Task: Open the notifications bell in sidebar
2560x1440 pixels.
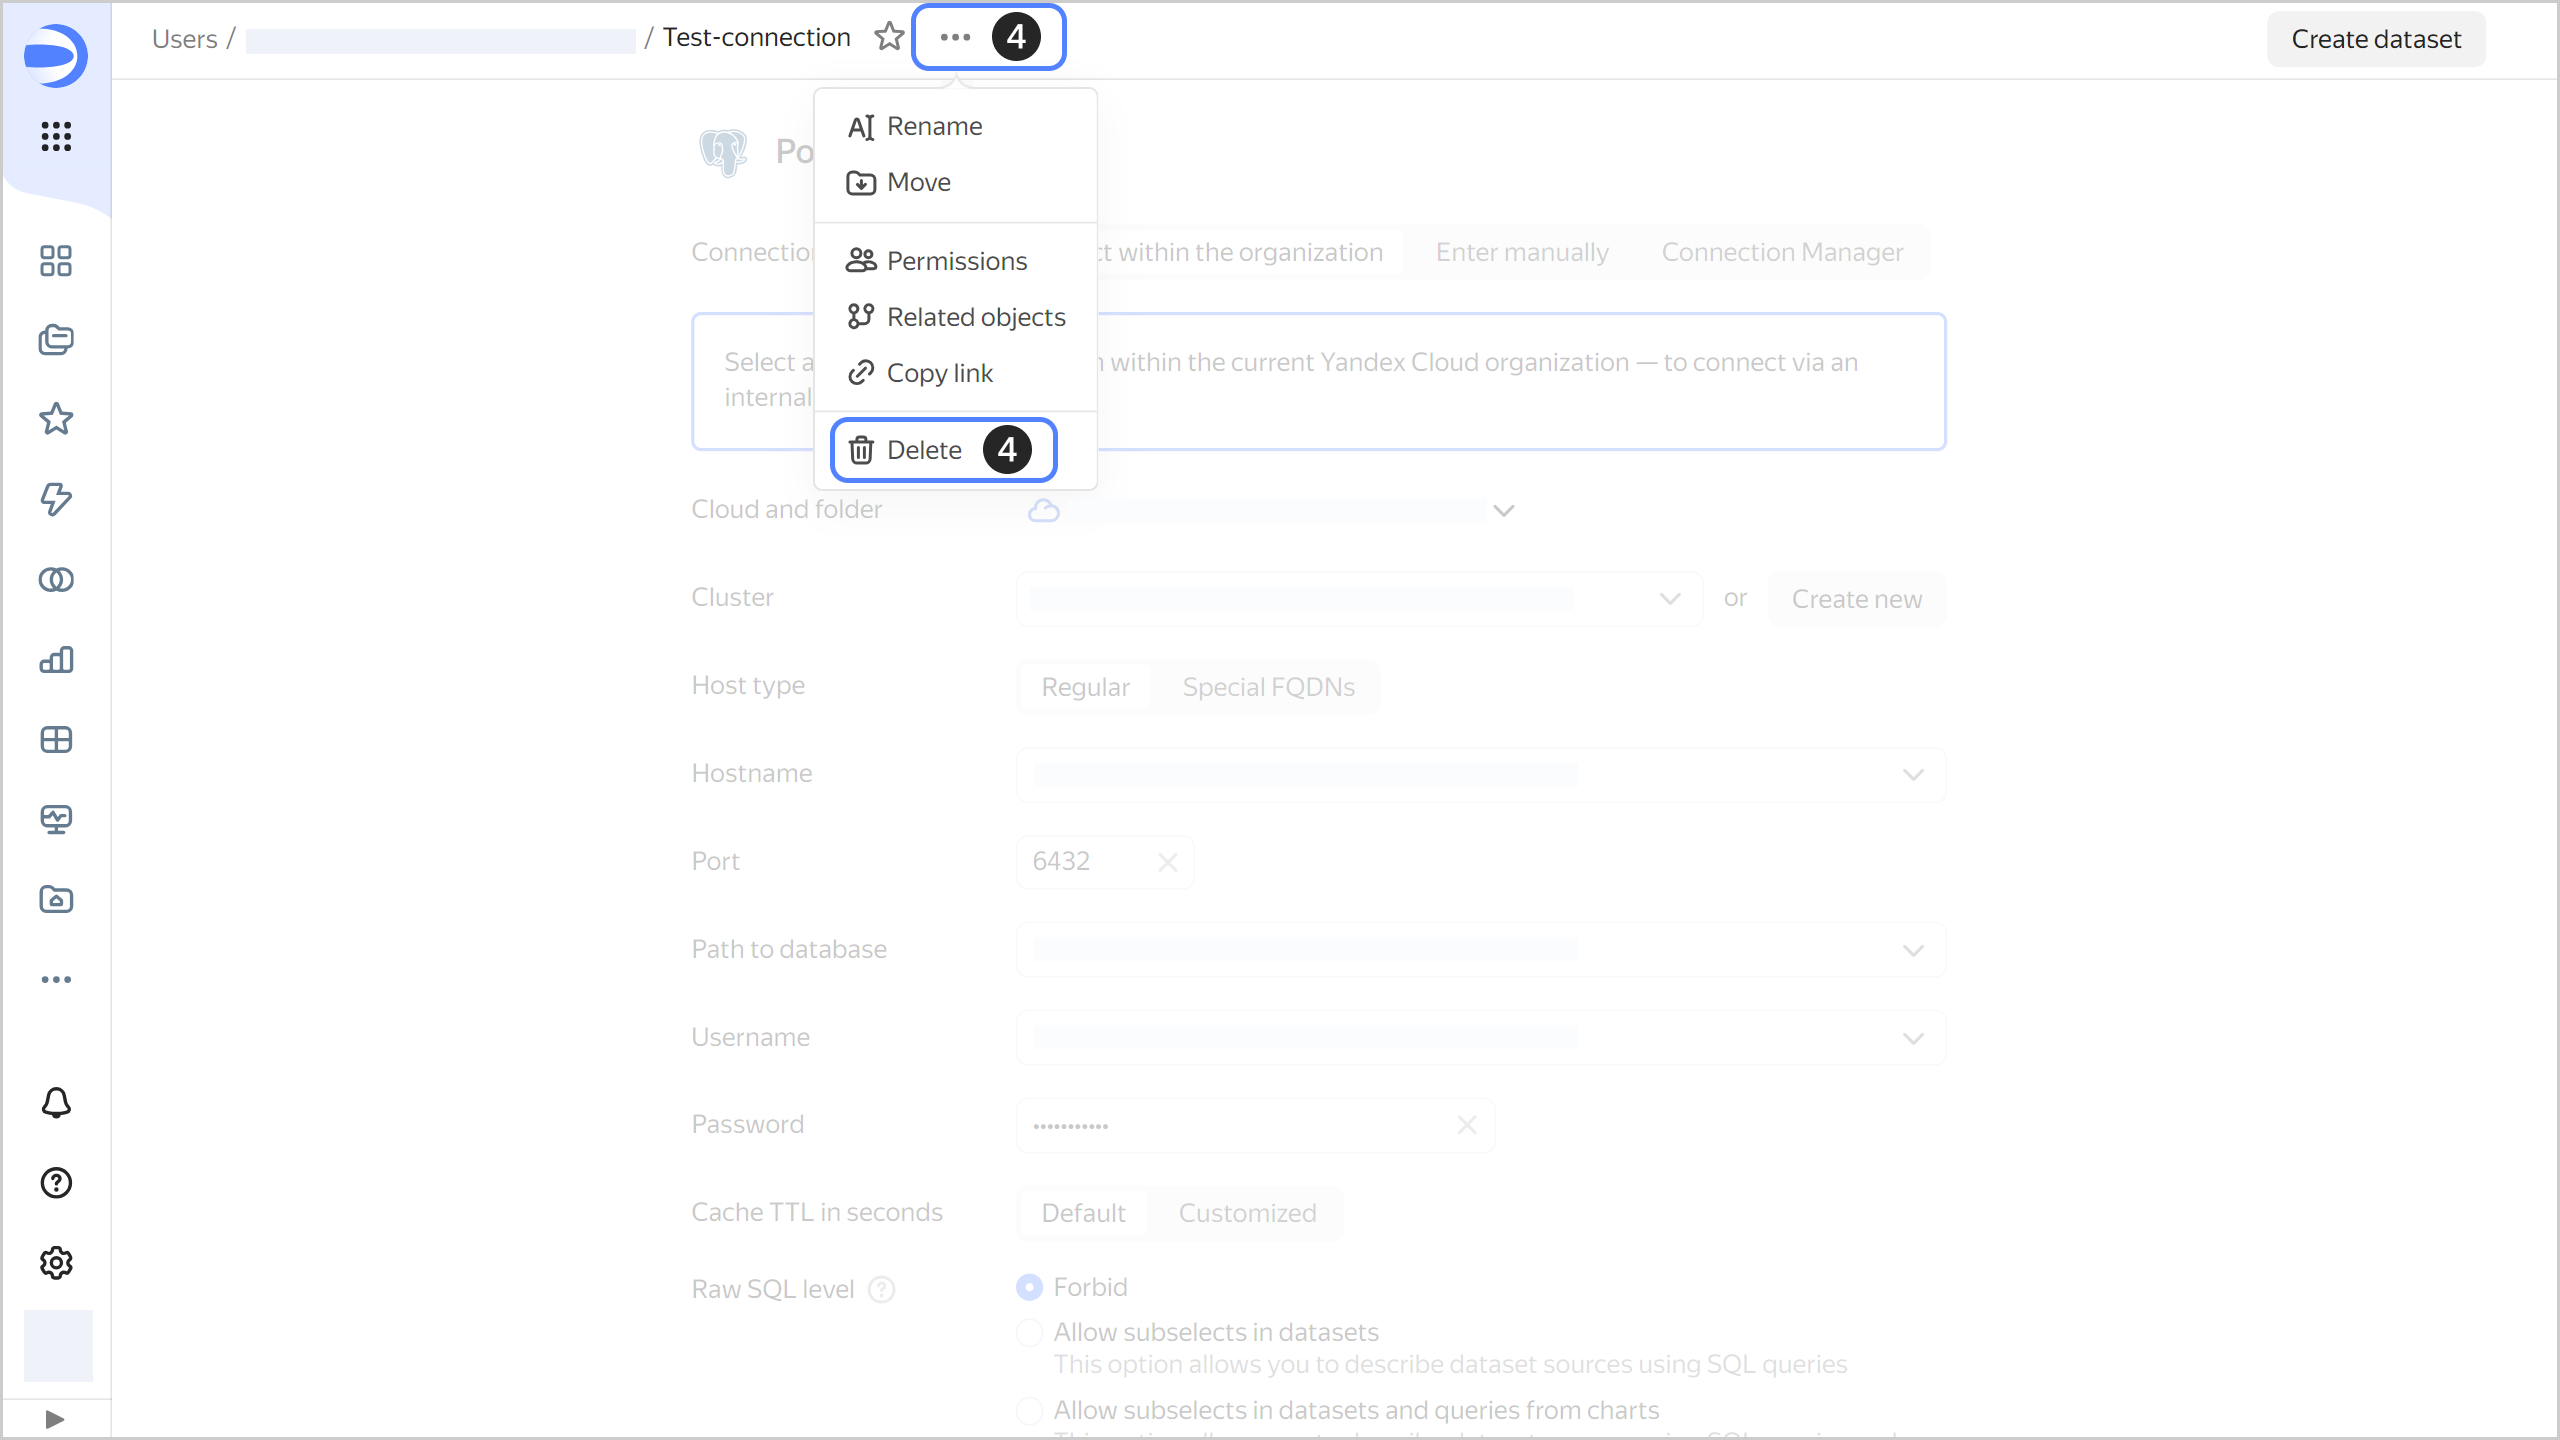Action: 56,1103
